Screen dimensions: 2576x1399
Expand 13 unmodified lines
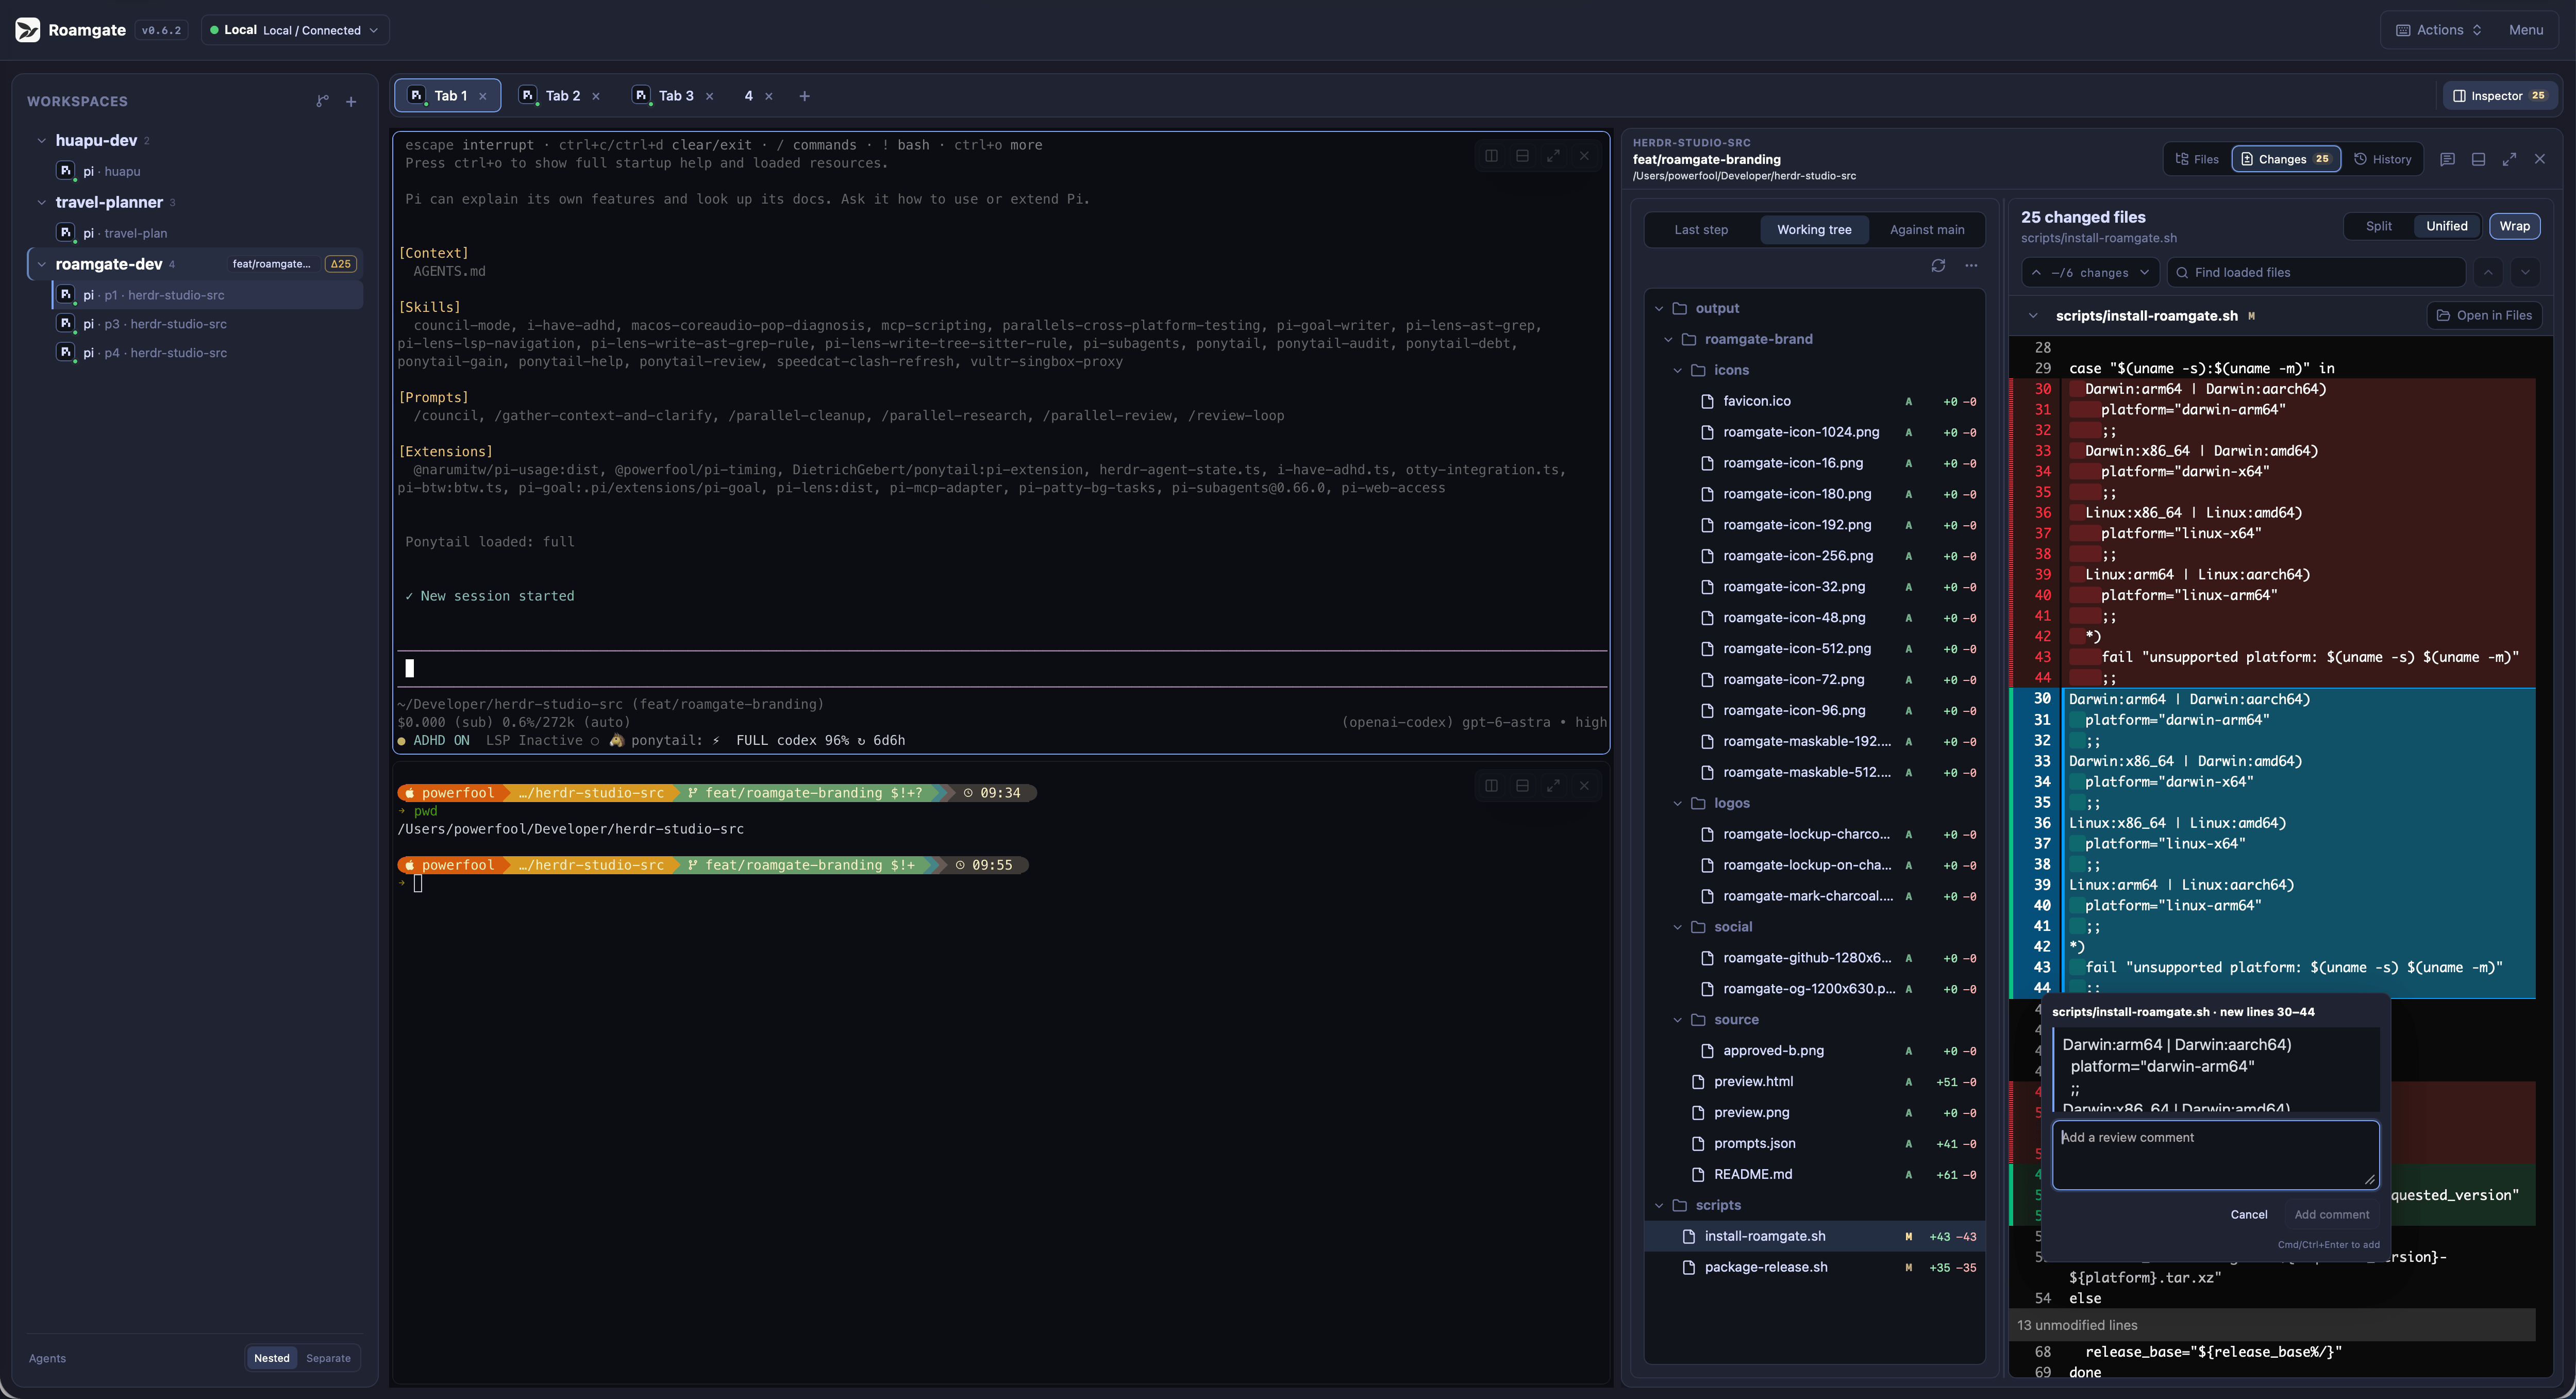[x=2271, y=1326]
